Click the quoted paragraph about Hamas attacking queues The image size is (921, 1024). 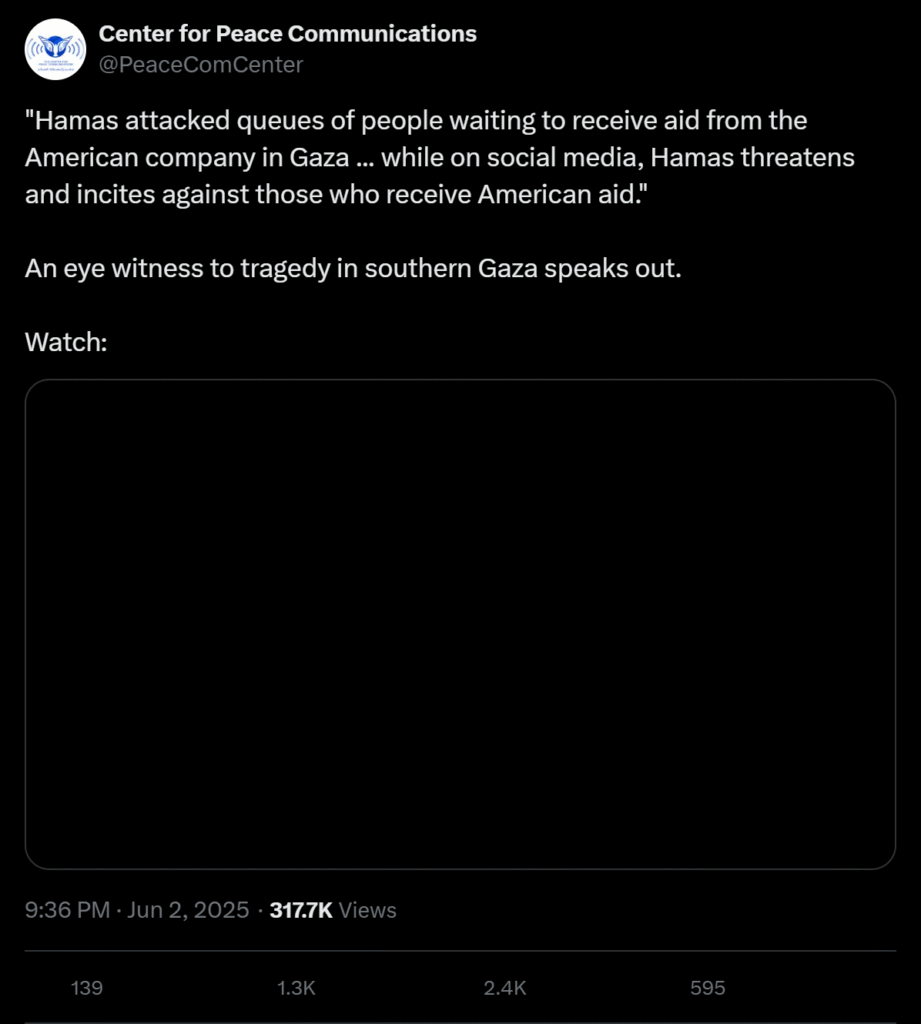440,157
